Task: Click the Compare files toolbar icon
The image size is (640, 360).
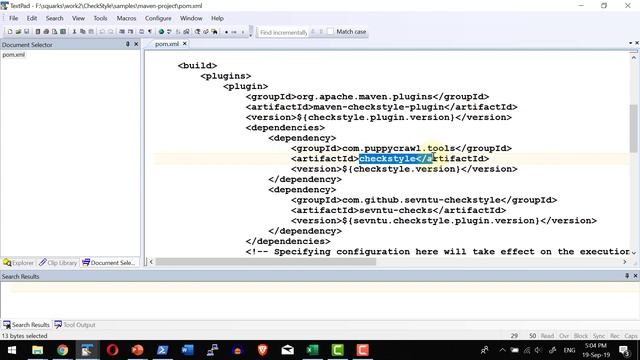Action: click(x=186, y=31)
